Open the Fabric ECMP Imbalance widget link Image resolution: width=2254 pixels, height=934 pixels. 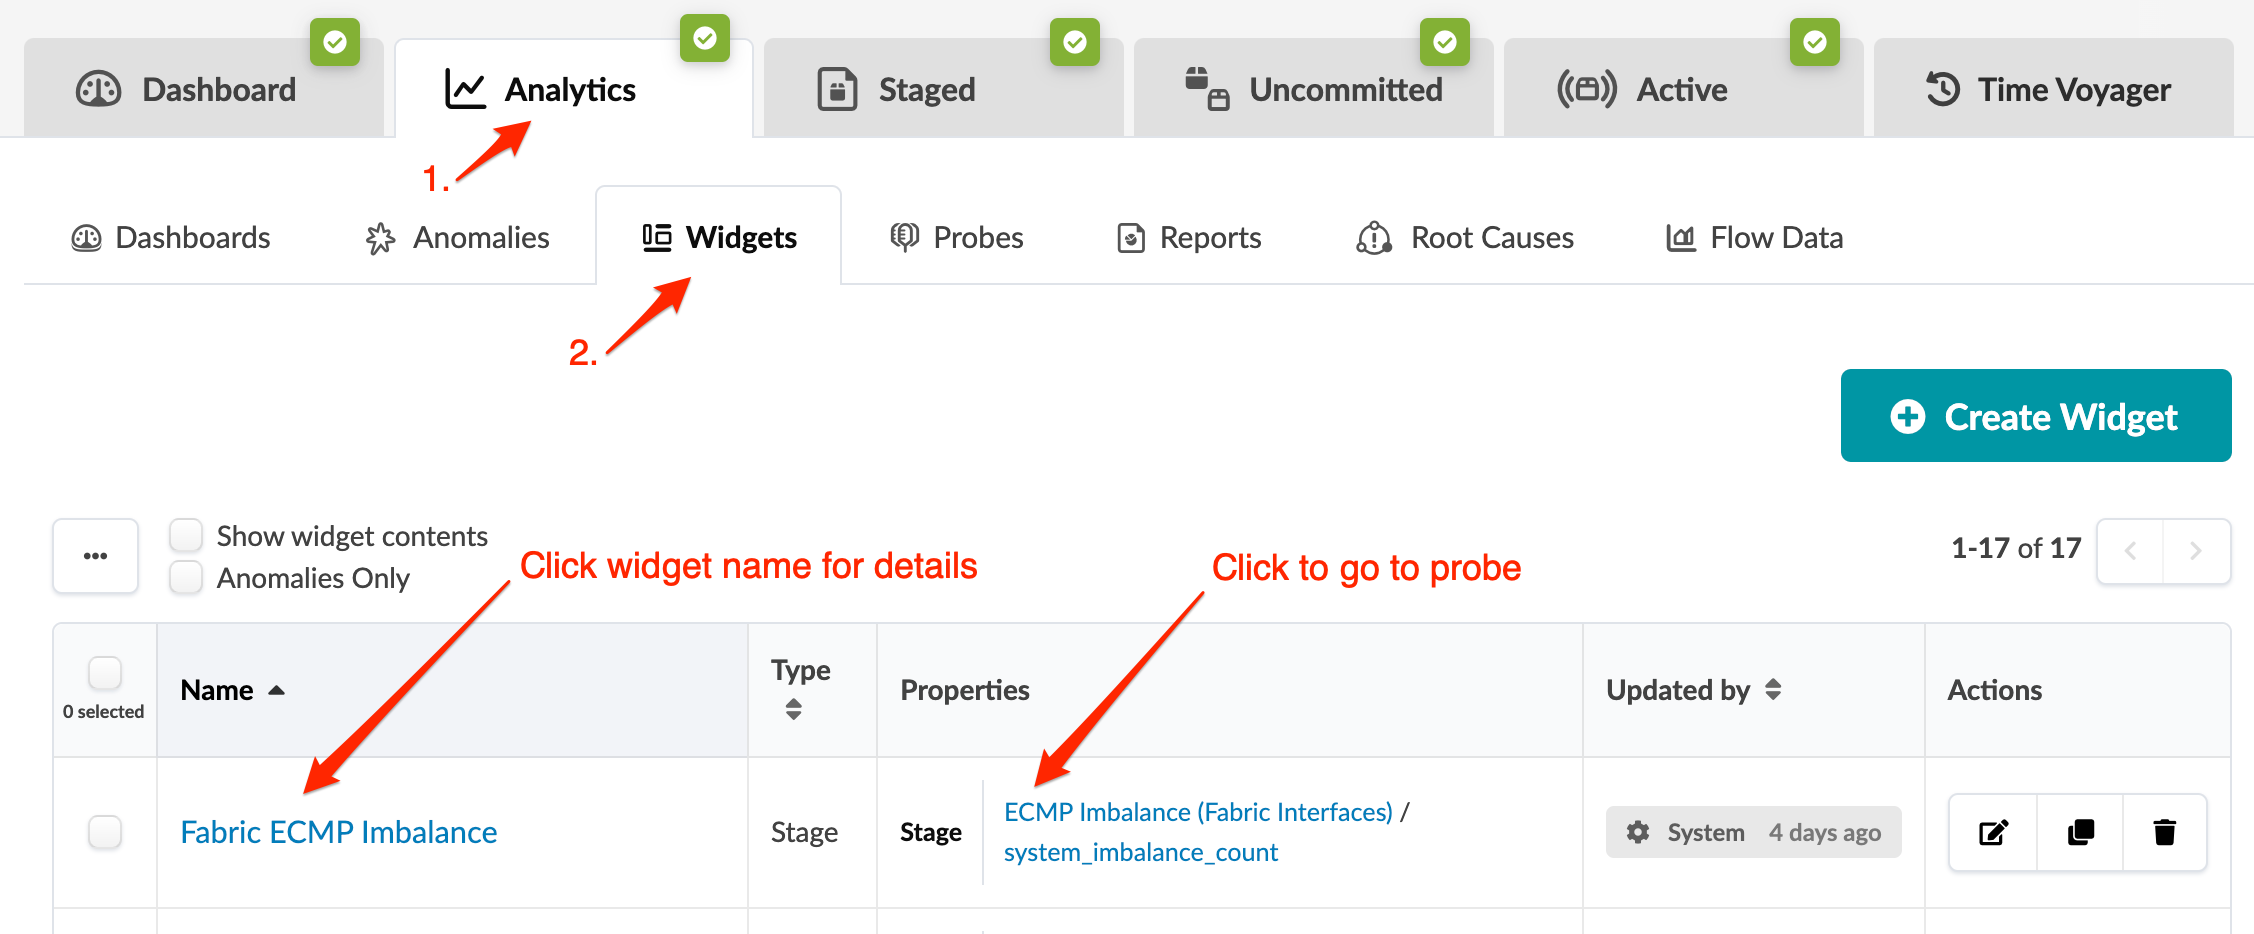[x=338, y=832]
